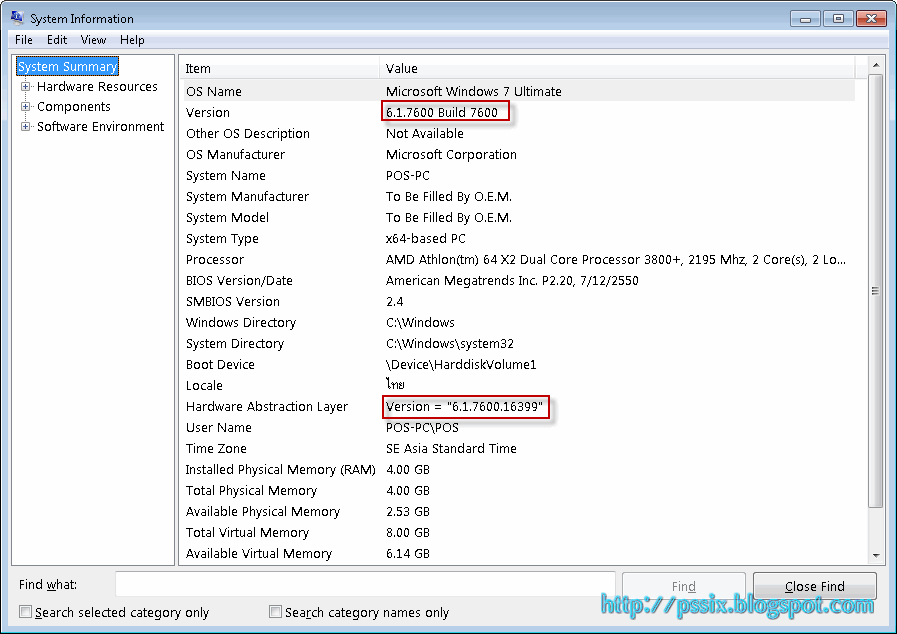Screen dimensions: 897x634
Task: Select the Boot Device row
Action: click(x=518, y=364)
